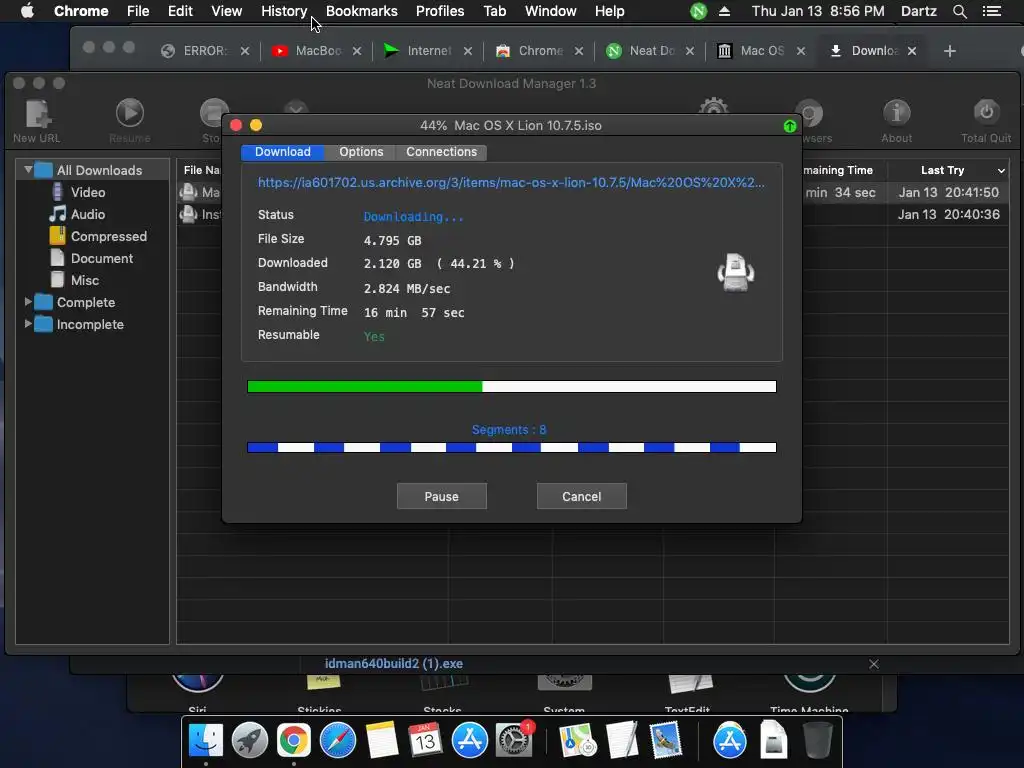Open the Window menu

(x=551, y=11)
